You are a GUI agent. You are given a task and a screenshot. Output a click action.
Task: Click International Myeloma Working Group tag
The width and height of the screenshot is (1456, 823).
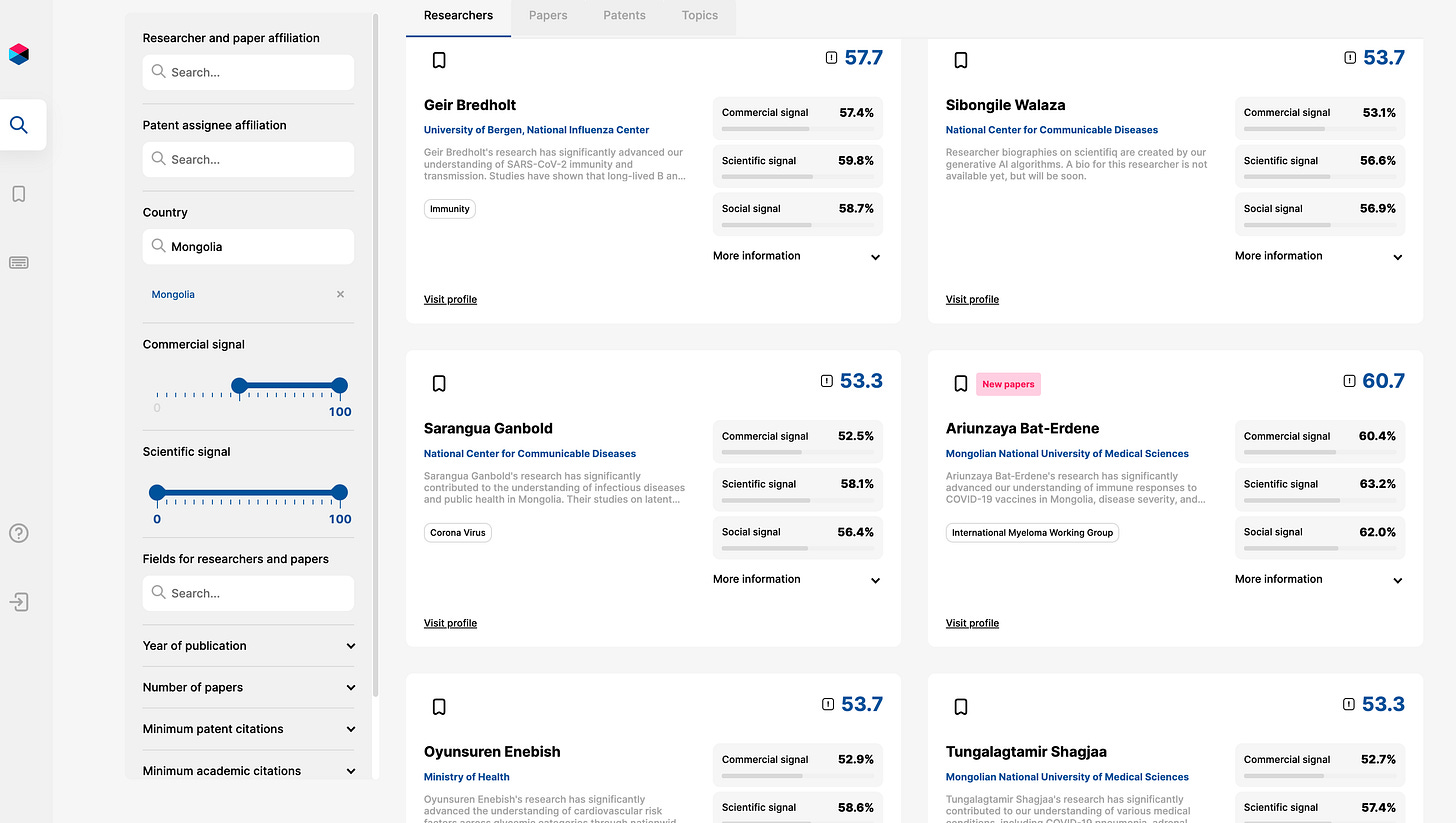[x=1032, y=533]
